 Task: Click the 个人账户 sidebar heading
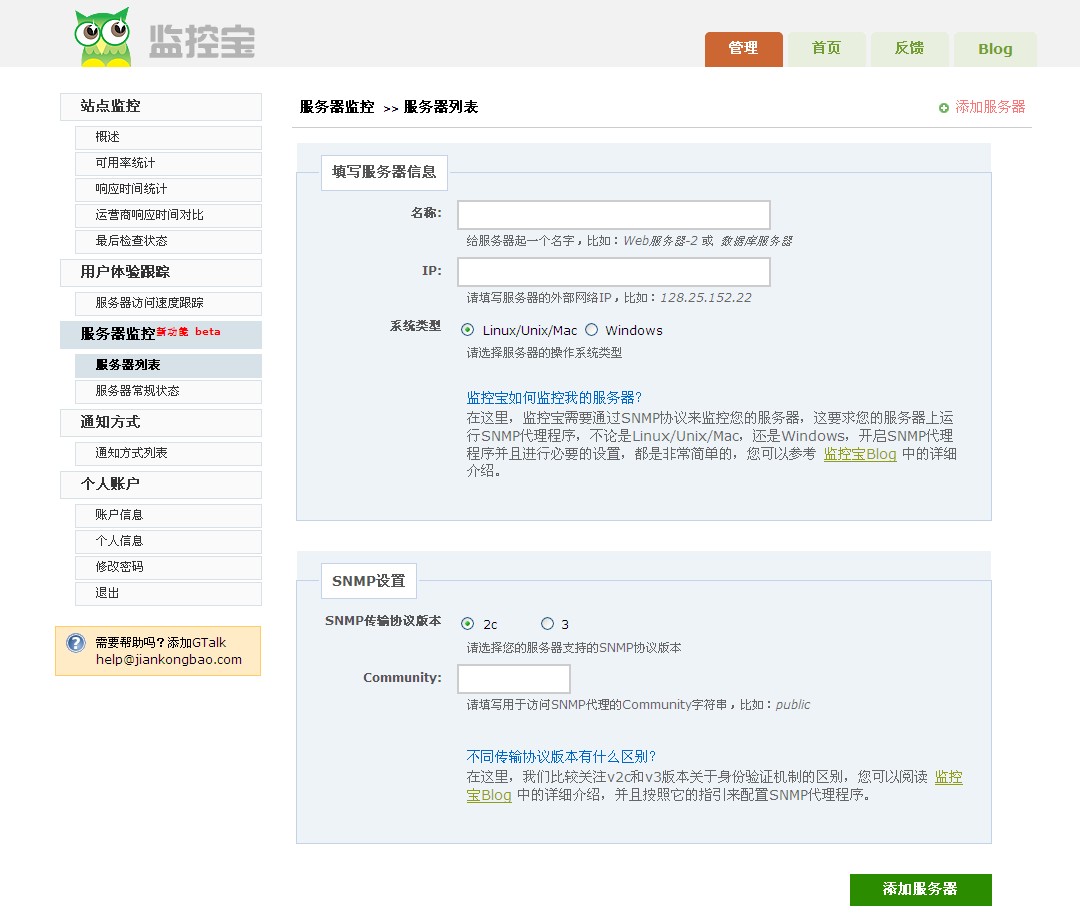pyautogui.click(x=160, y=485)
